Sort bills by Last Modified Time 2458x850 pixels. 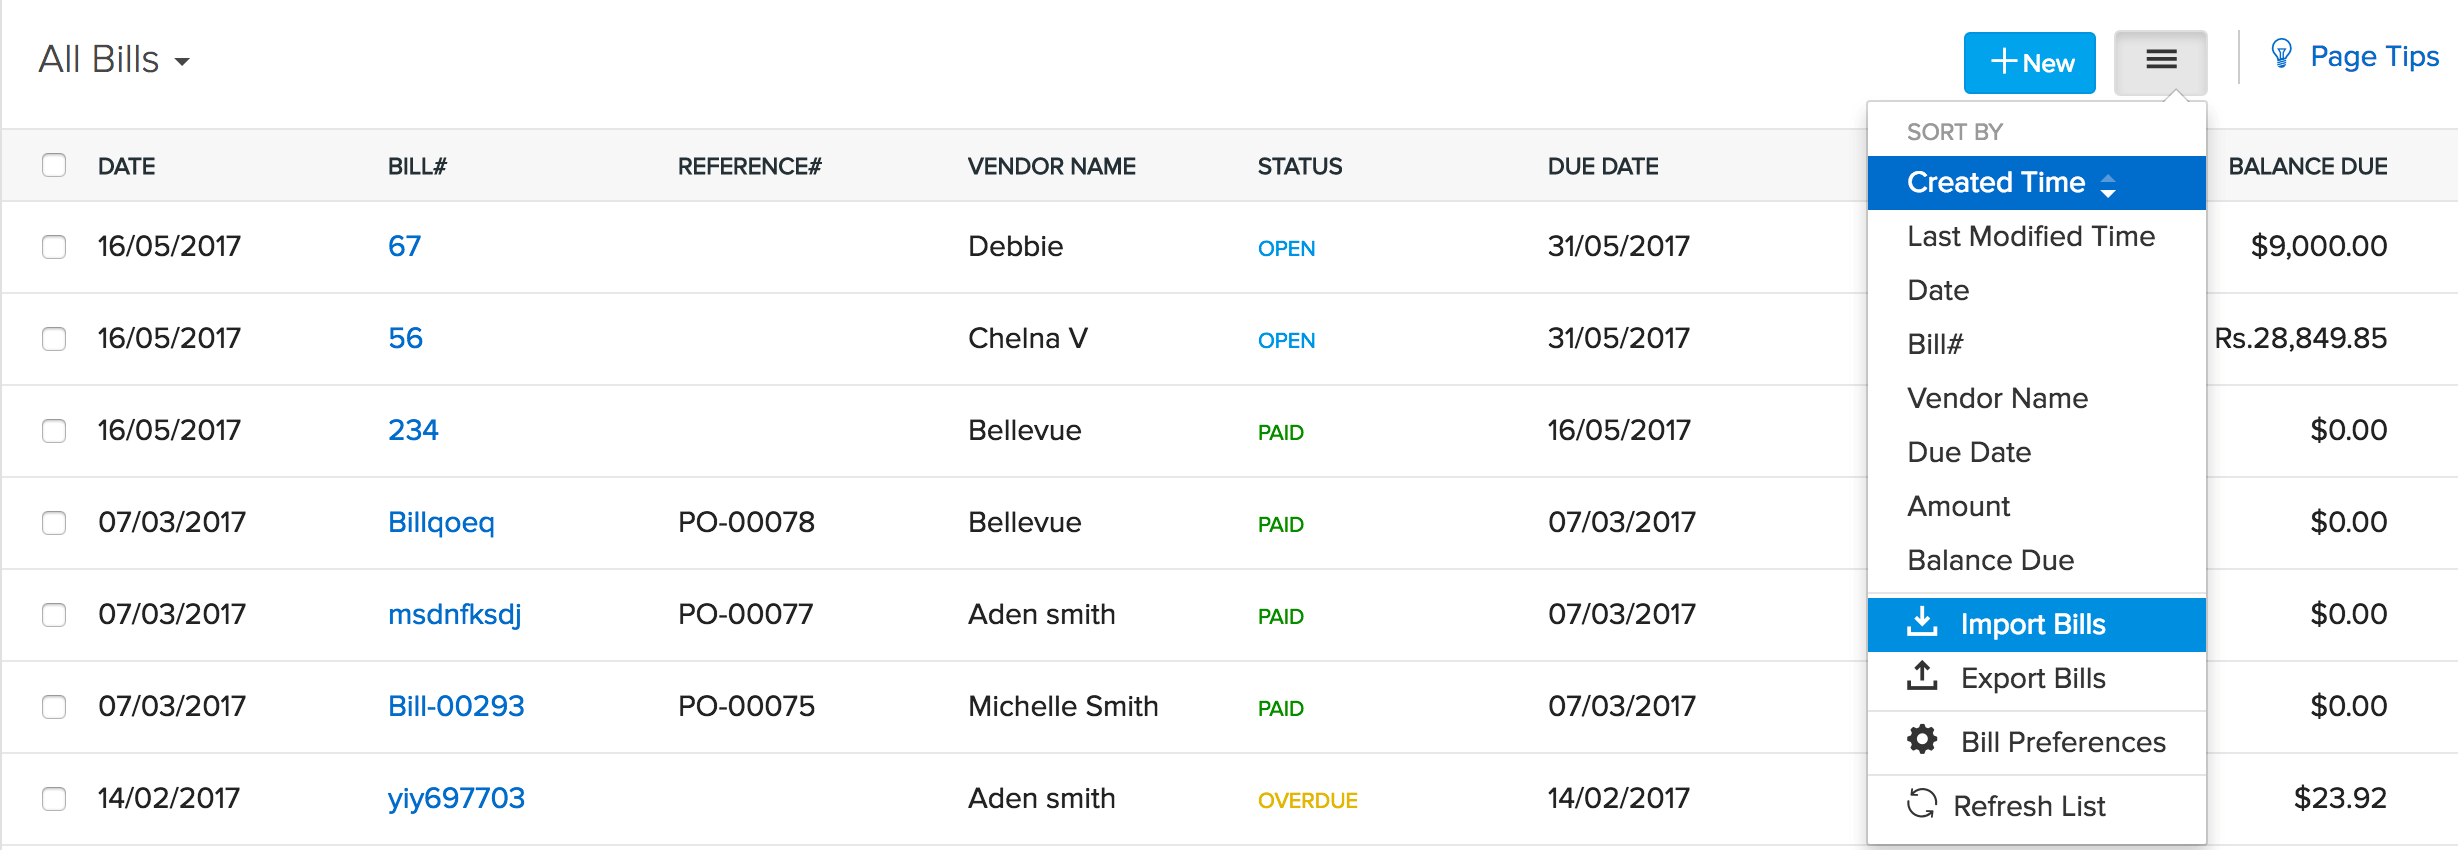pos(2030,236)
